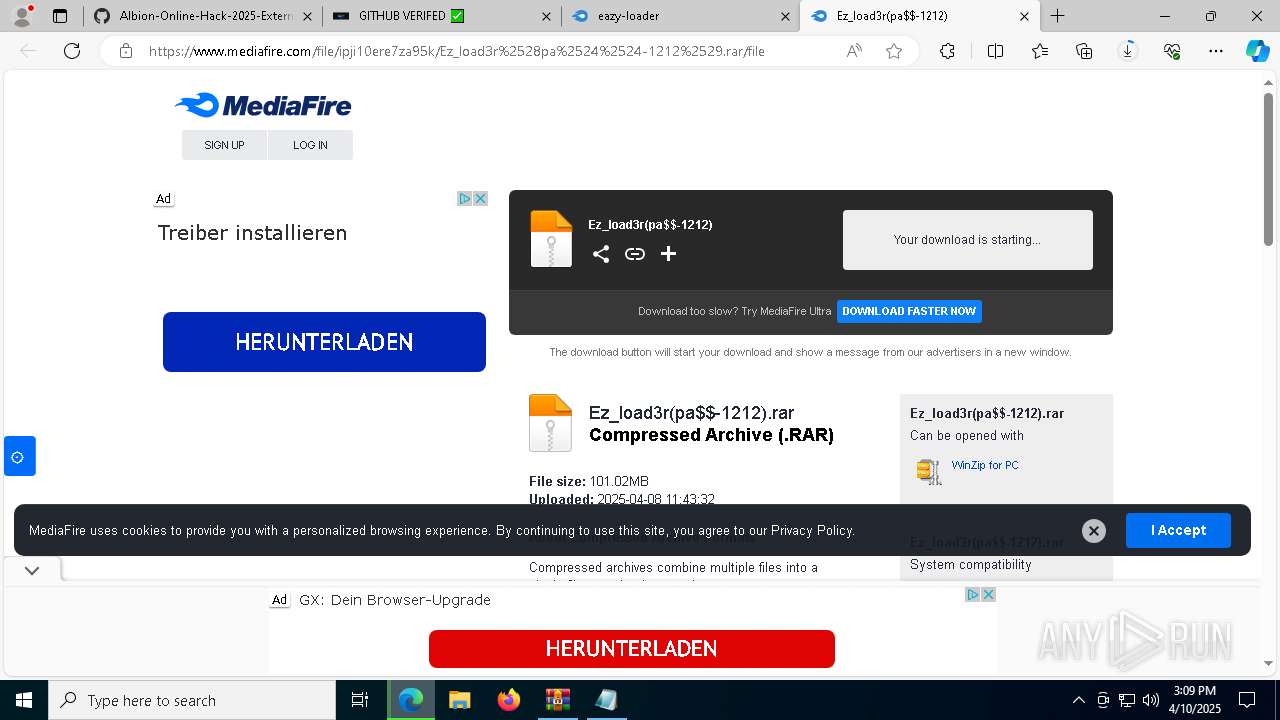Open notification center icon

(x=1247, y=700)
